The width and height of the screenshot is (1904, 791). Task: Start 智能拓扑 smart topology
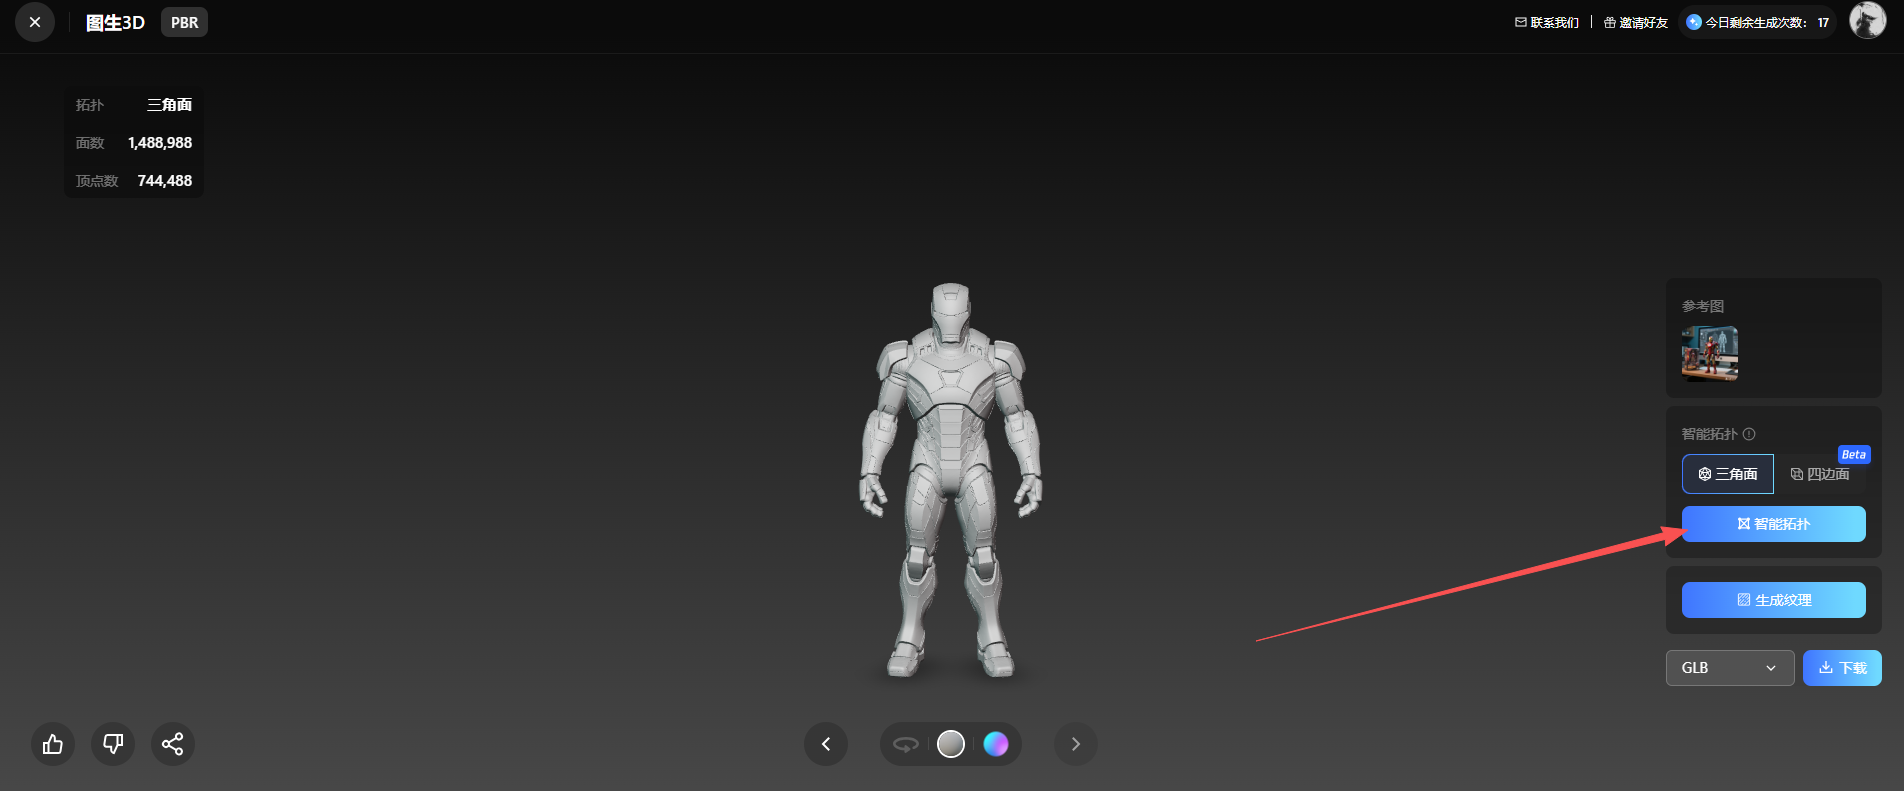1774,524
